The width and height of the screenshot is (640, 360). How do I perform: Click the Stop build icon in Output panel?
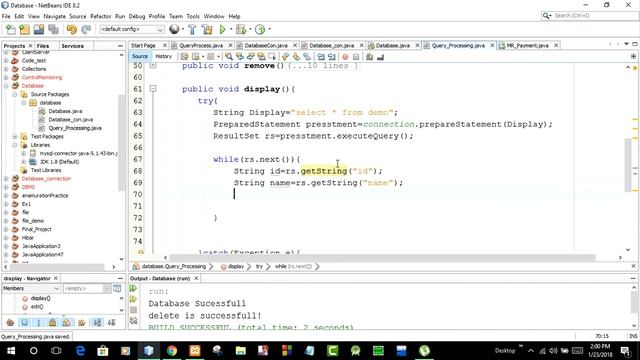[x=133, y=310]
